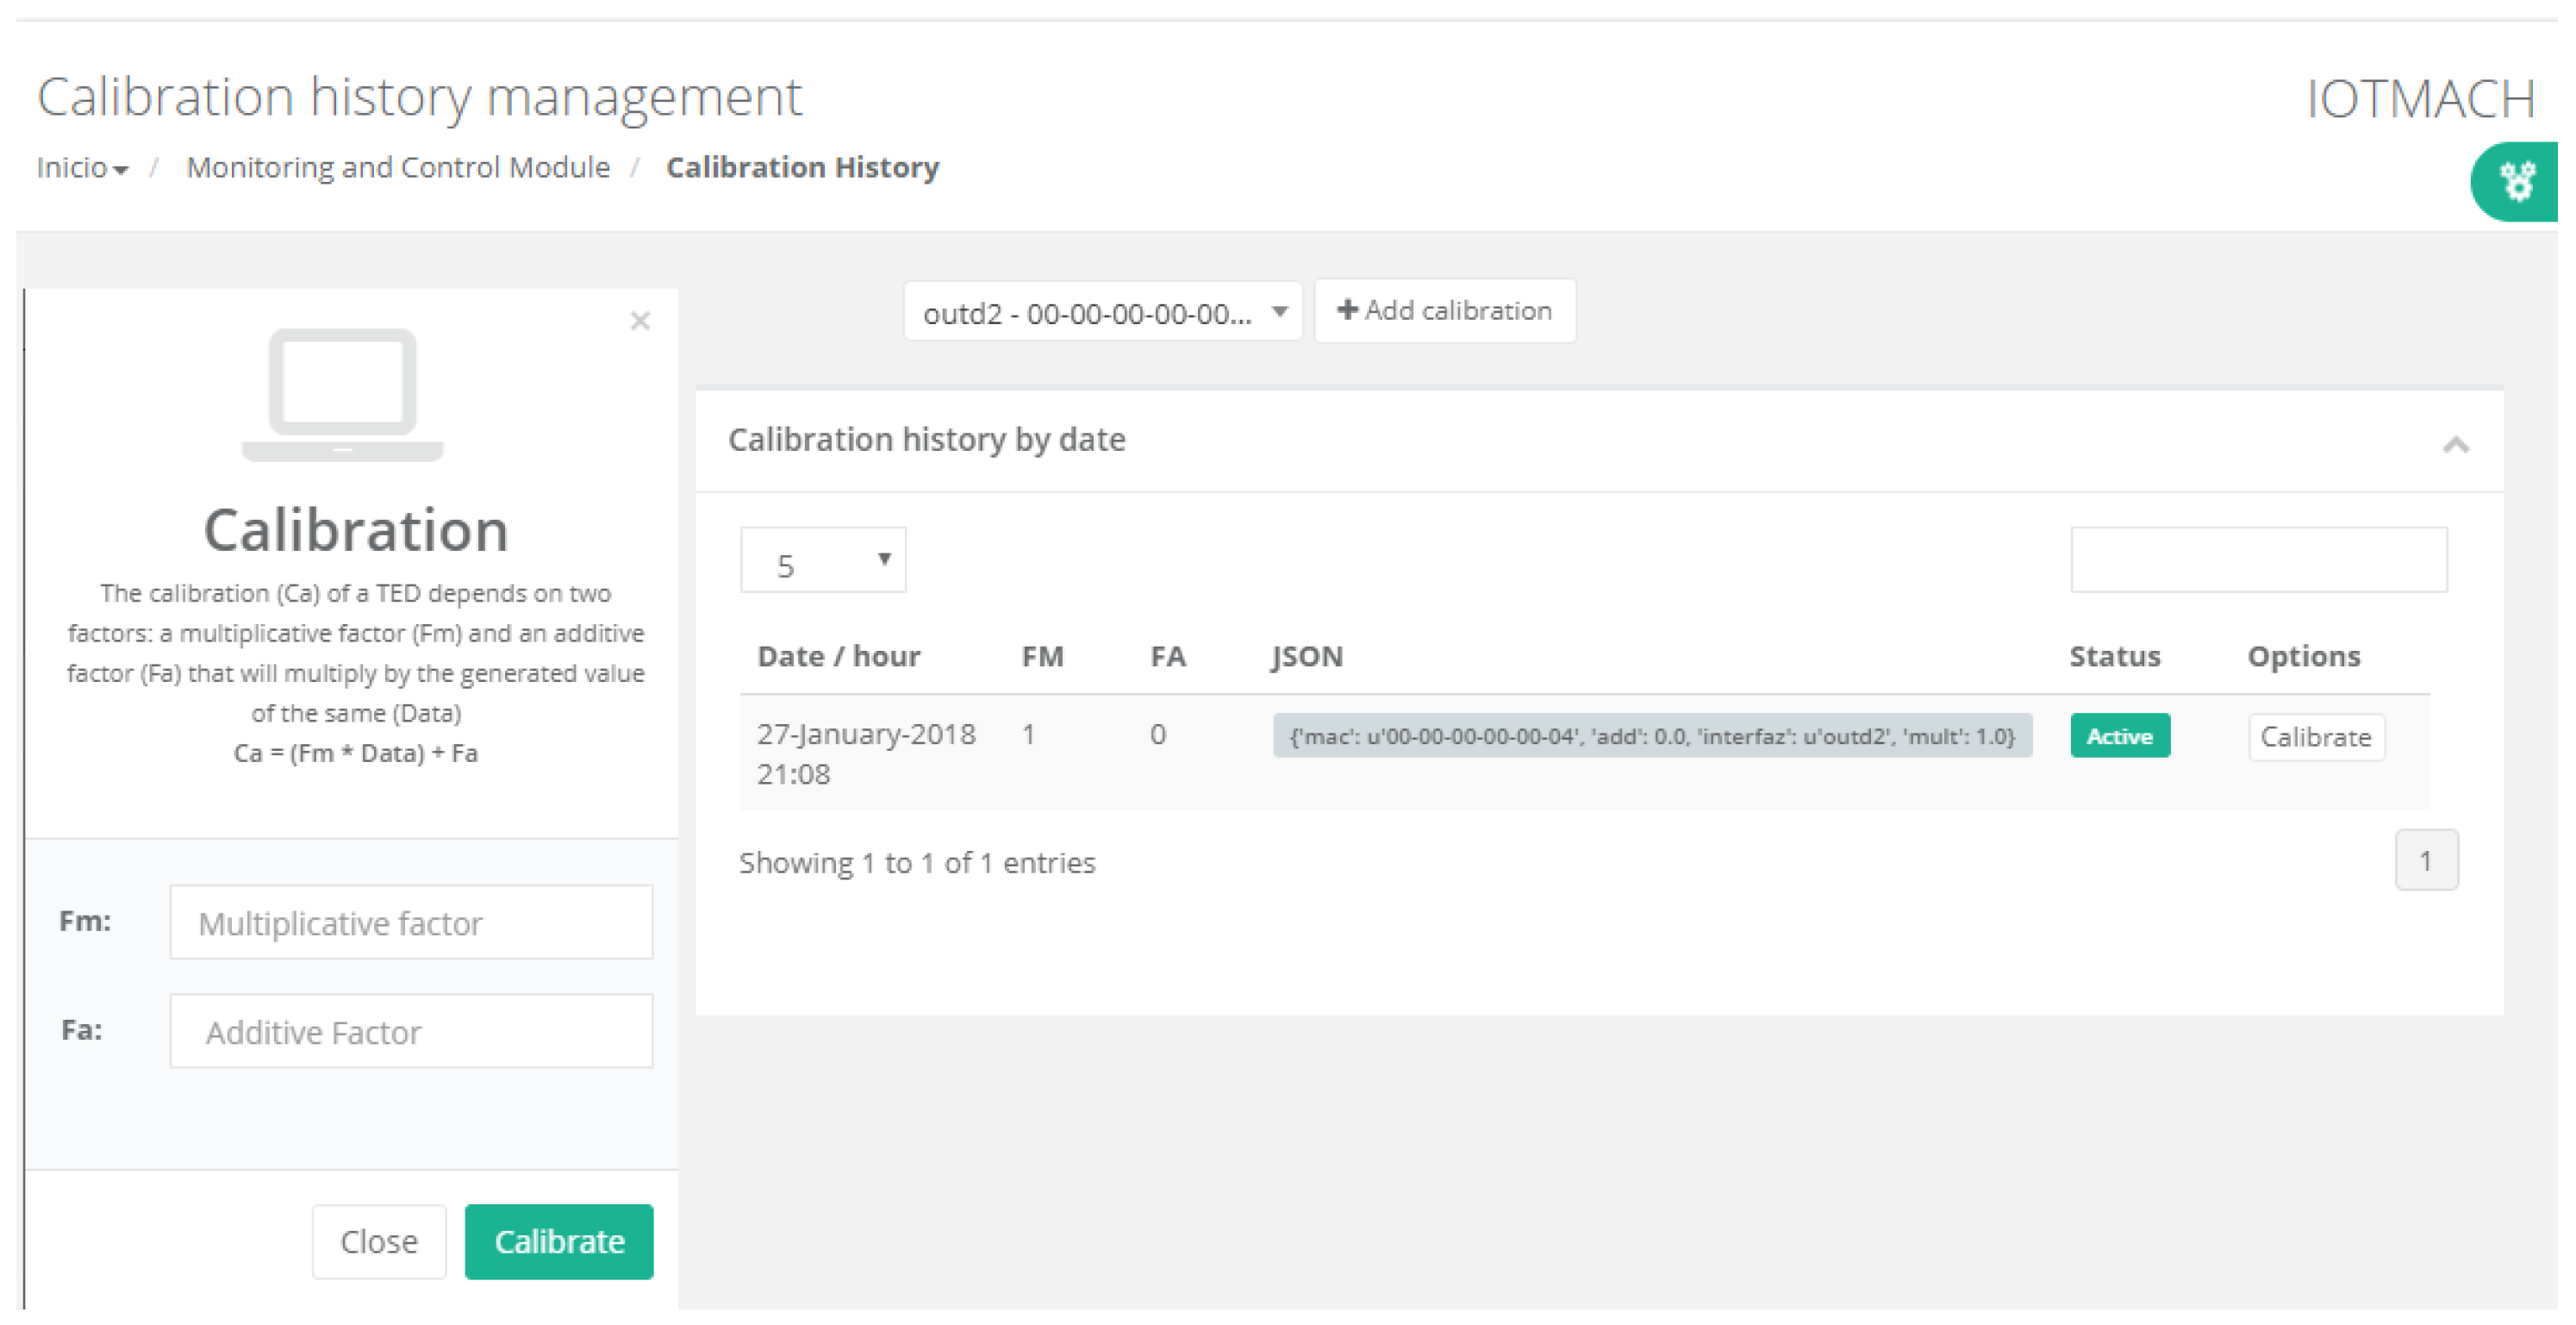The height and width of the screenshot is (1325, 2576).
Task: Click Calibrate option in table row
Action: click(2315, 738)
